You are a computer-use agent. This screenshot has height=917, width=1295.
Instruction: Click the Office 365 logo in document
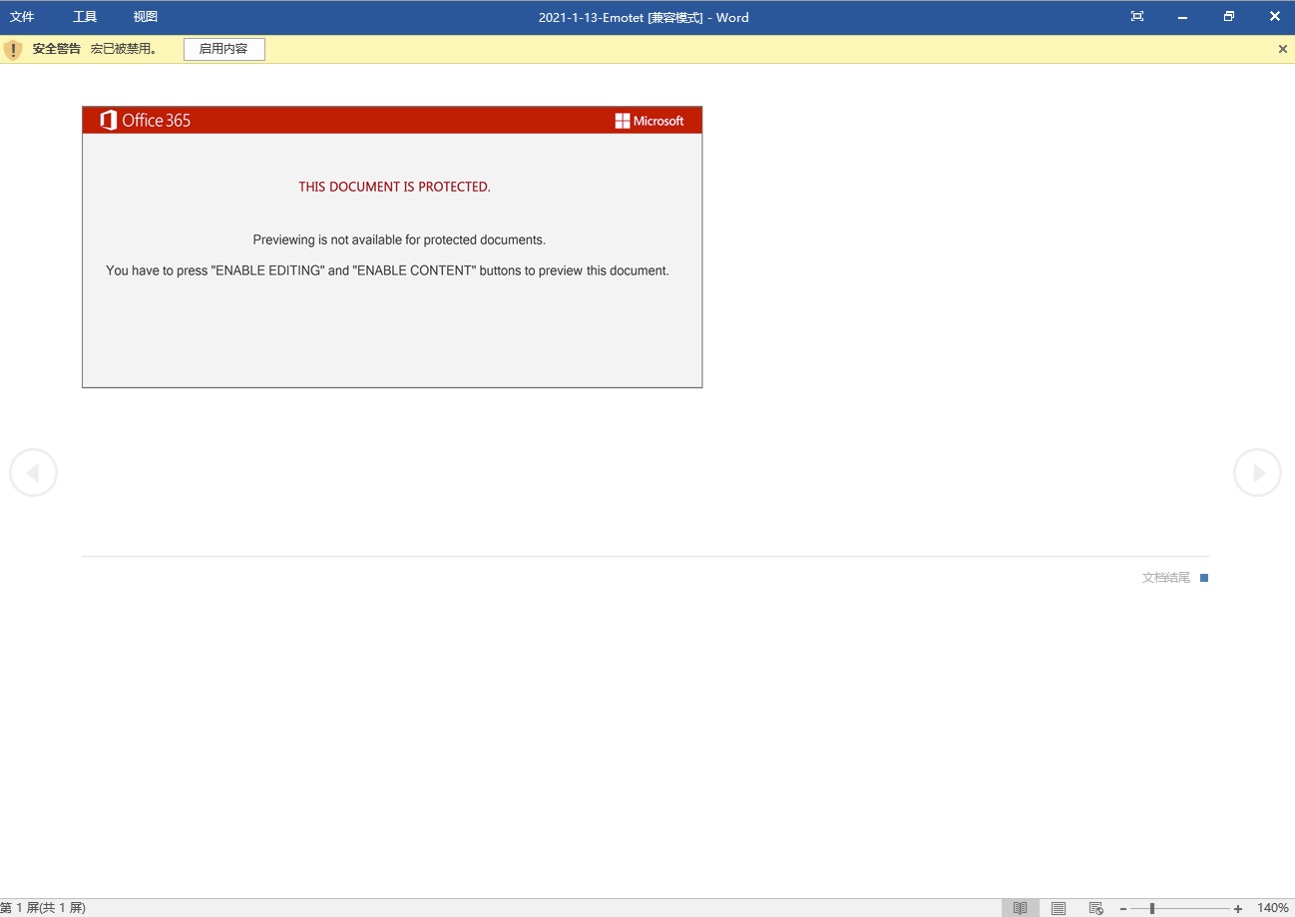[x=145, y=121]
